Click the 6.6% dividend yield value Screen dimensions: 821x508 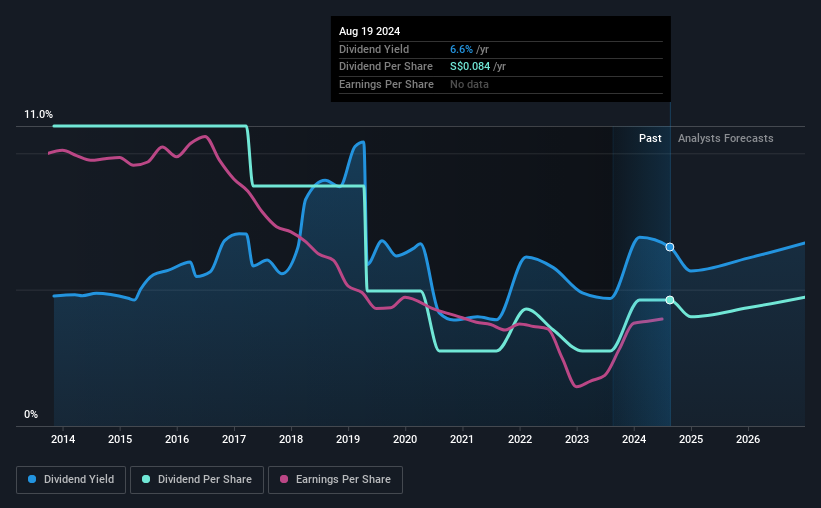point(461,49)
